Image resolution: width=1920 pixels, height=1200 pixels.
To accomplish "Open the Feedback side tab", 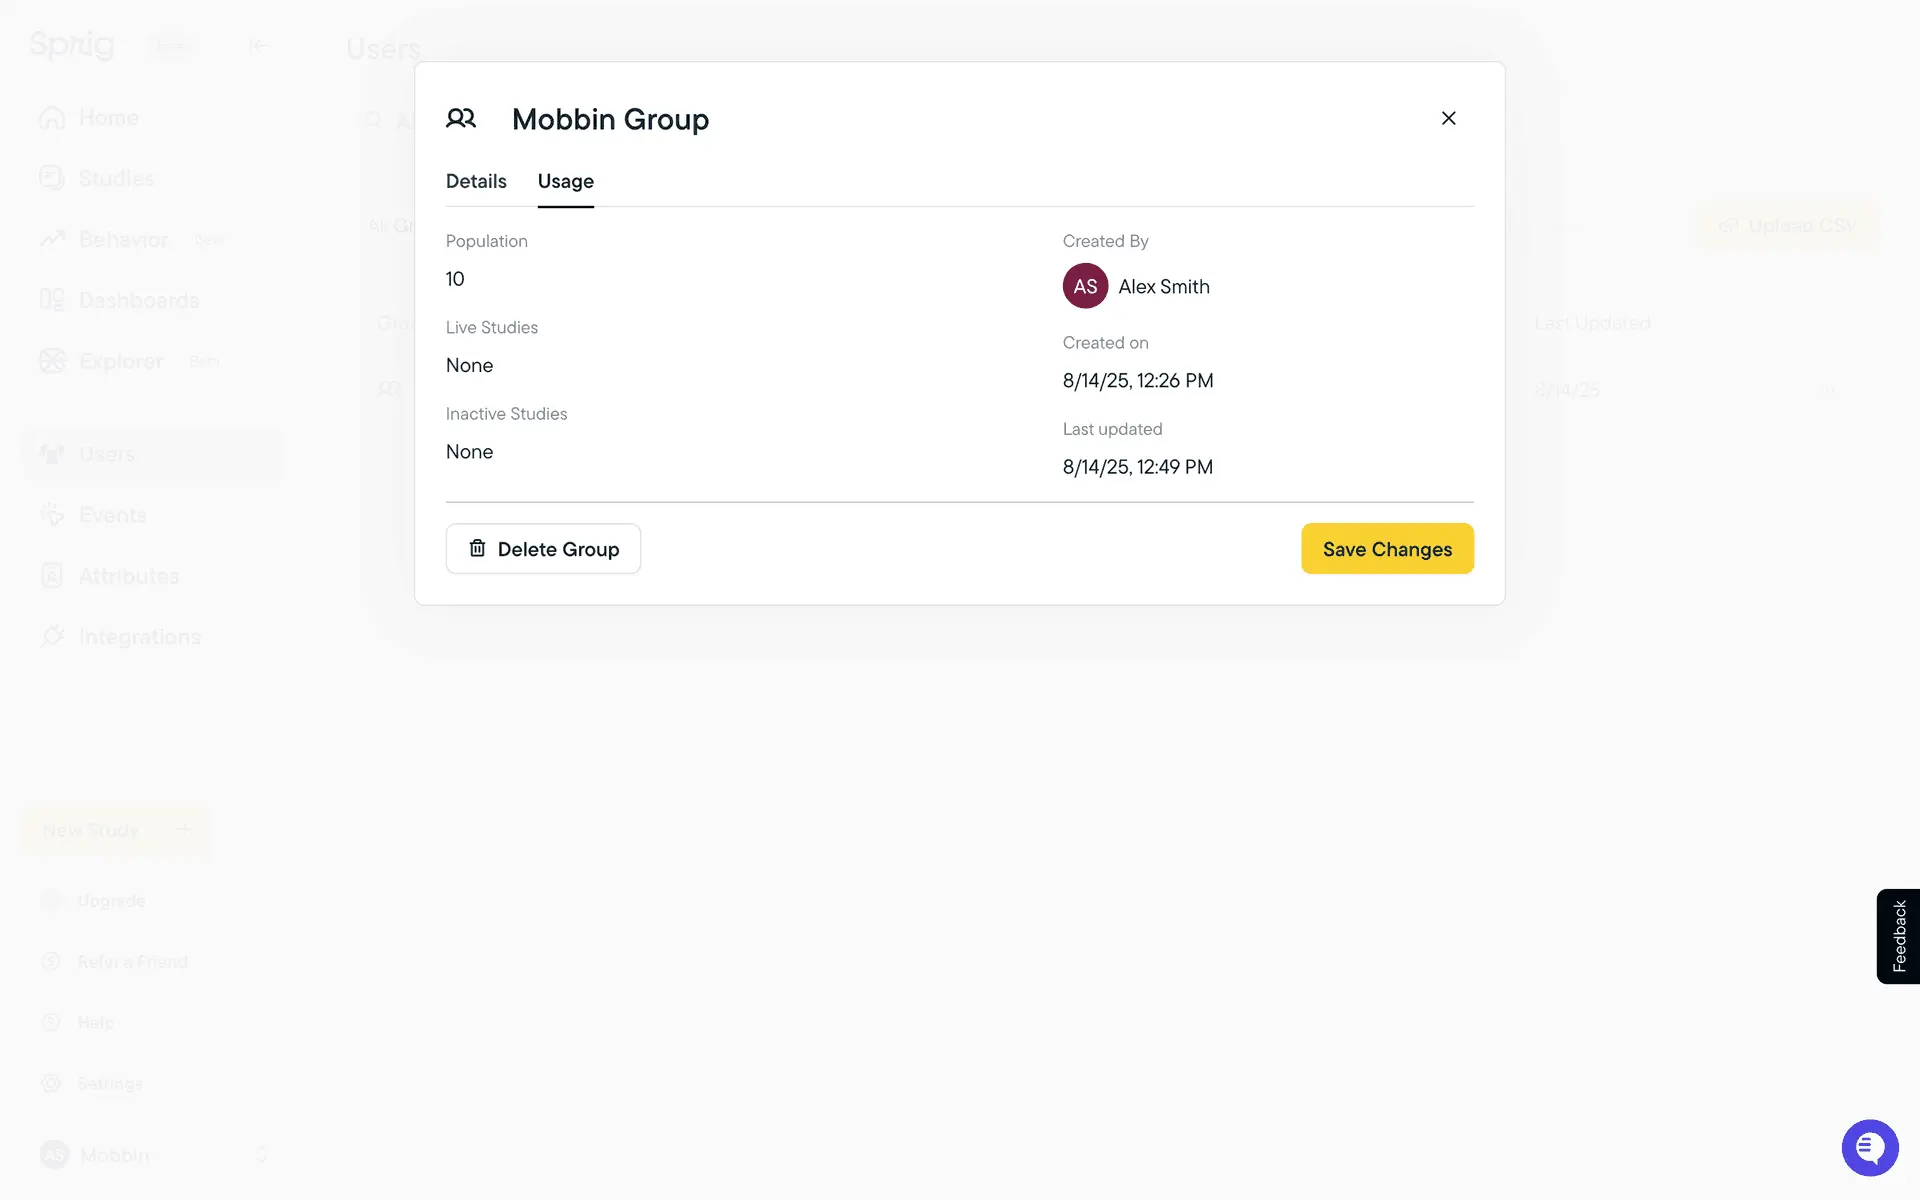I will coord(1898,936).
